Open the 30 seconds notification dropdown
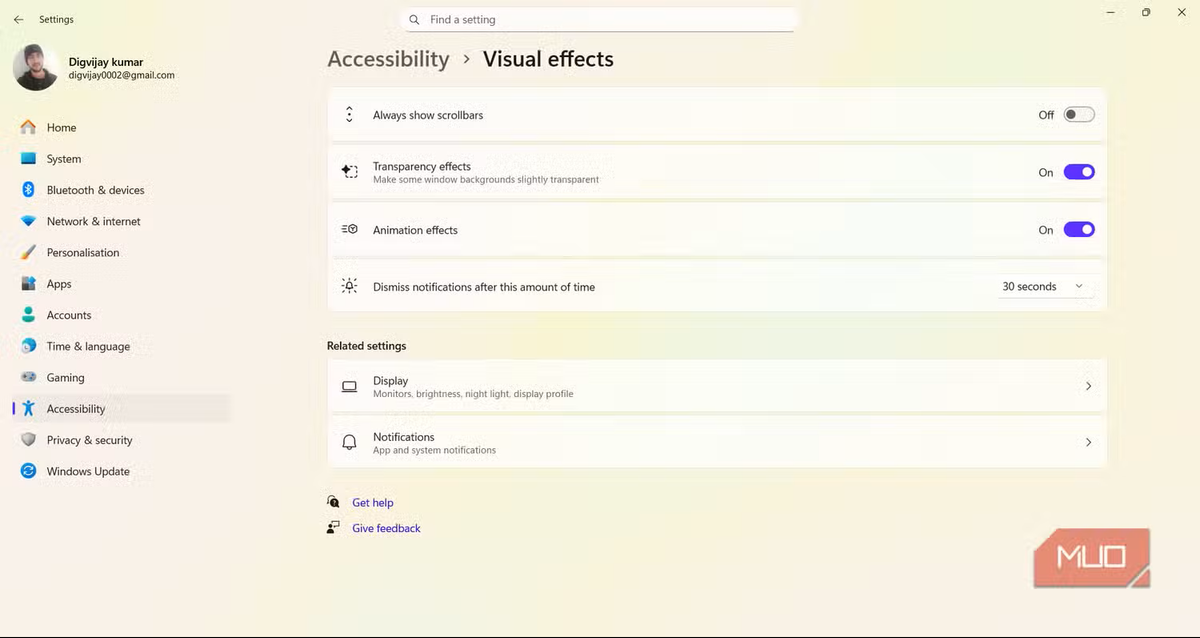1200x638 pixels. (1043, 287)
